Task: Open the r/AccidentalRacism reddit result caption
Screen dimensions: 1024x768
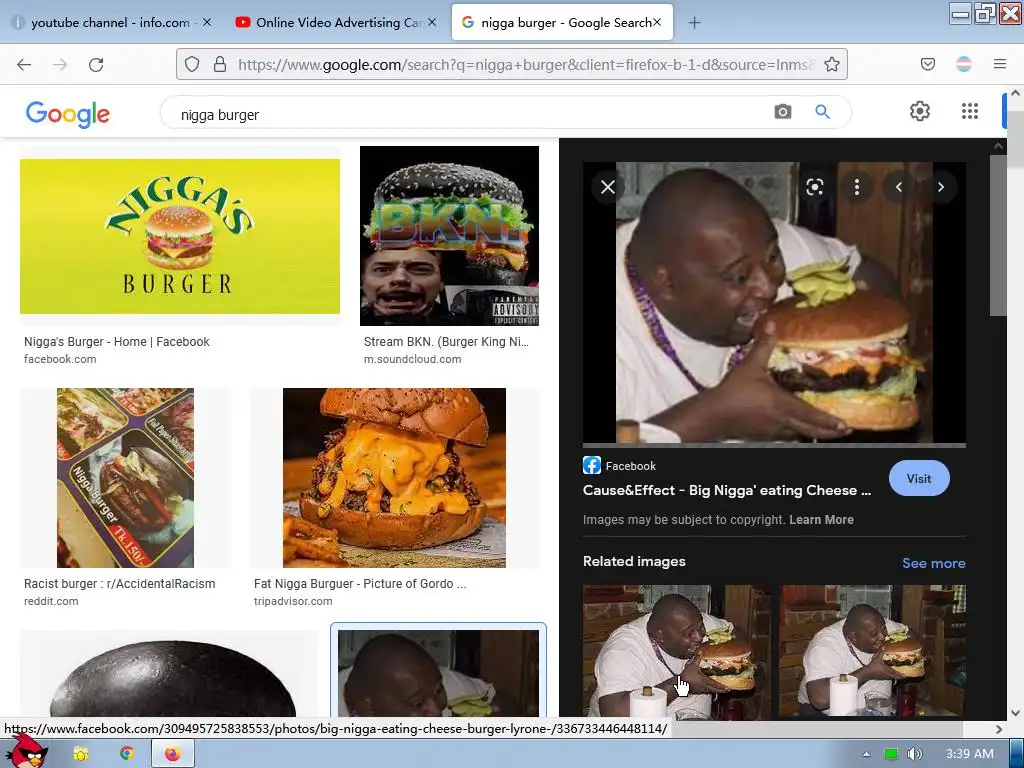Action: tap(120, 584)
